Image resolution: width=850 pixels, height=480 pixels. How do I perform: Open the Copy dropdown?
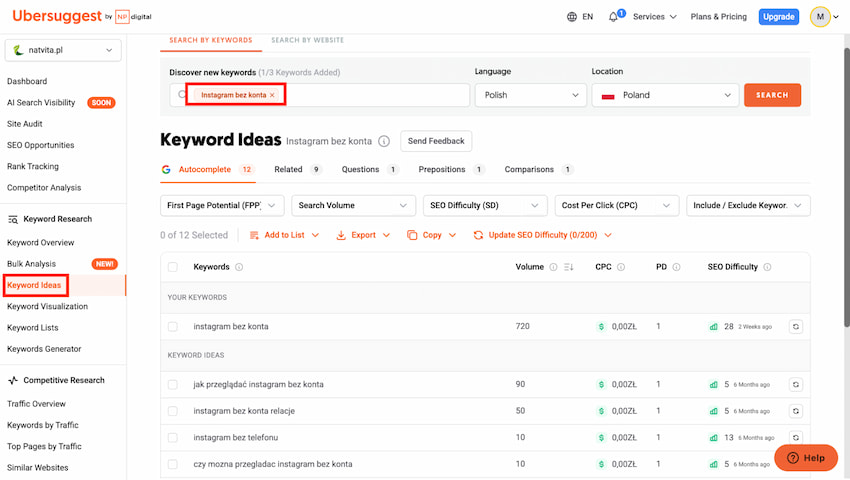coord(432,235)
